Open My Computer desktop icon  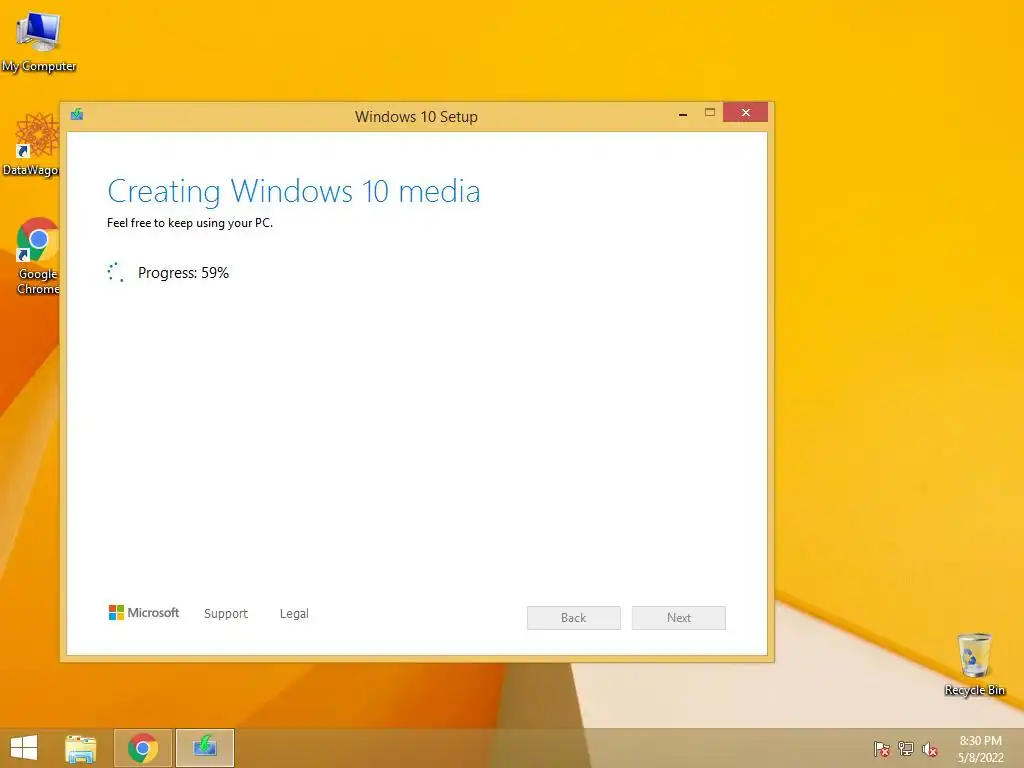coord(39,40)
